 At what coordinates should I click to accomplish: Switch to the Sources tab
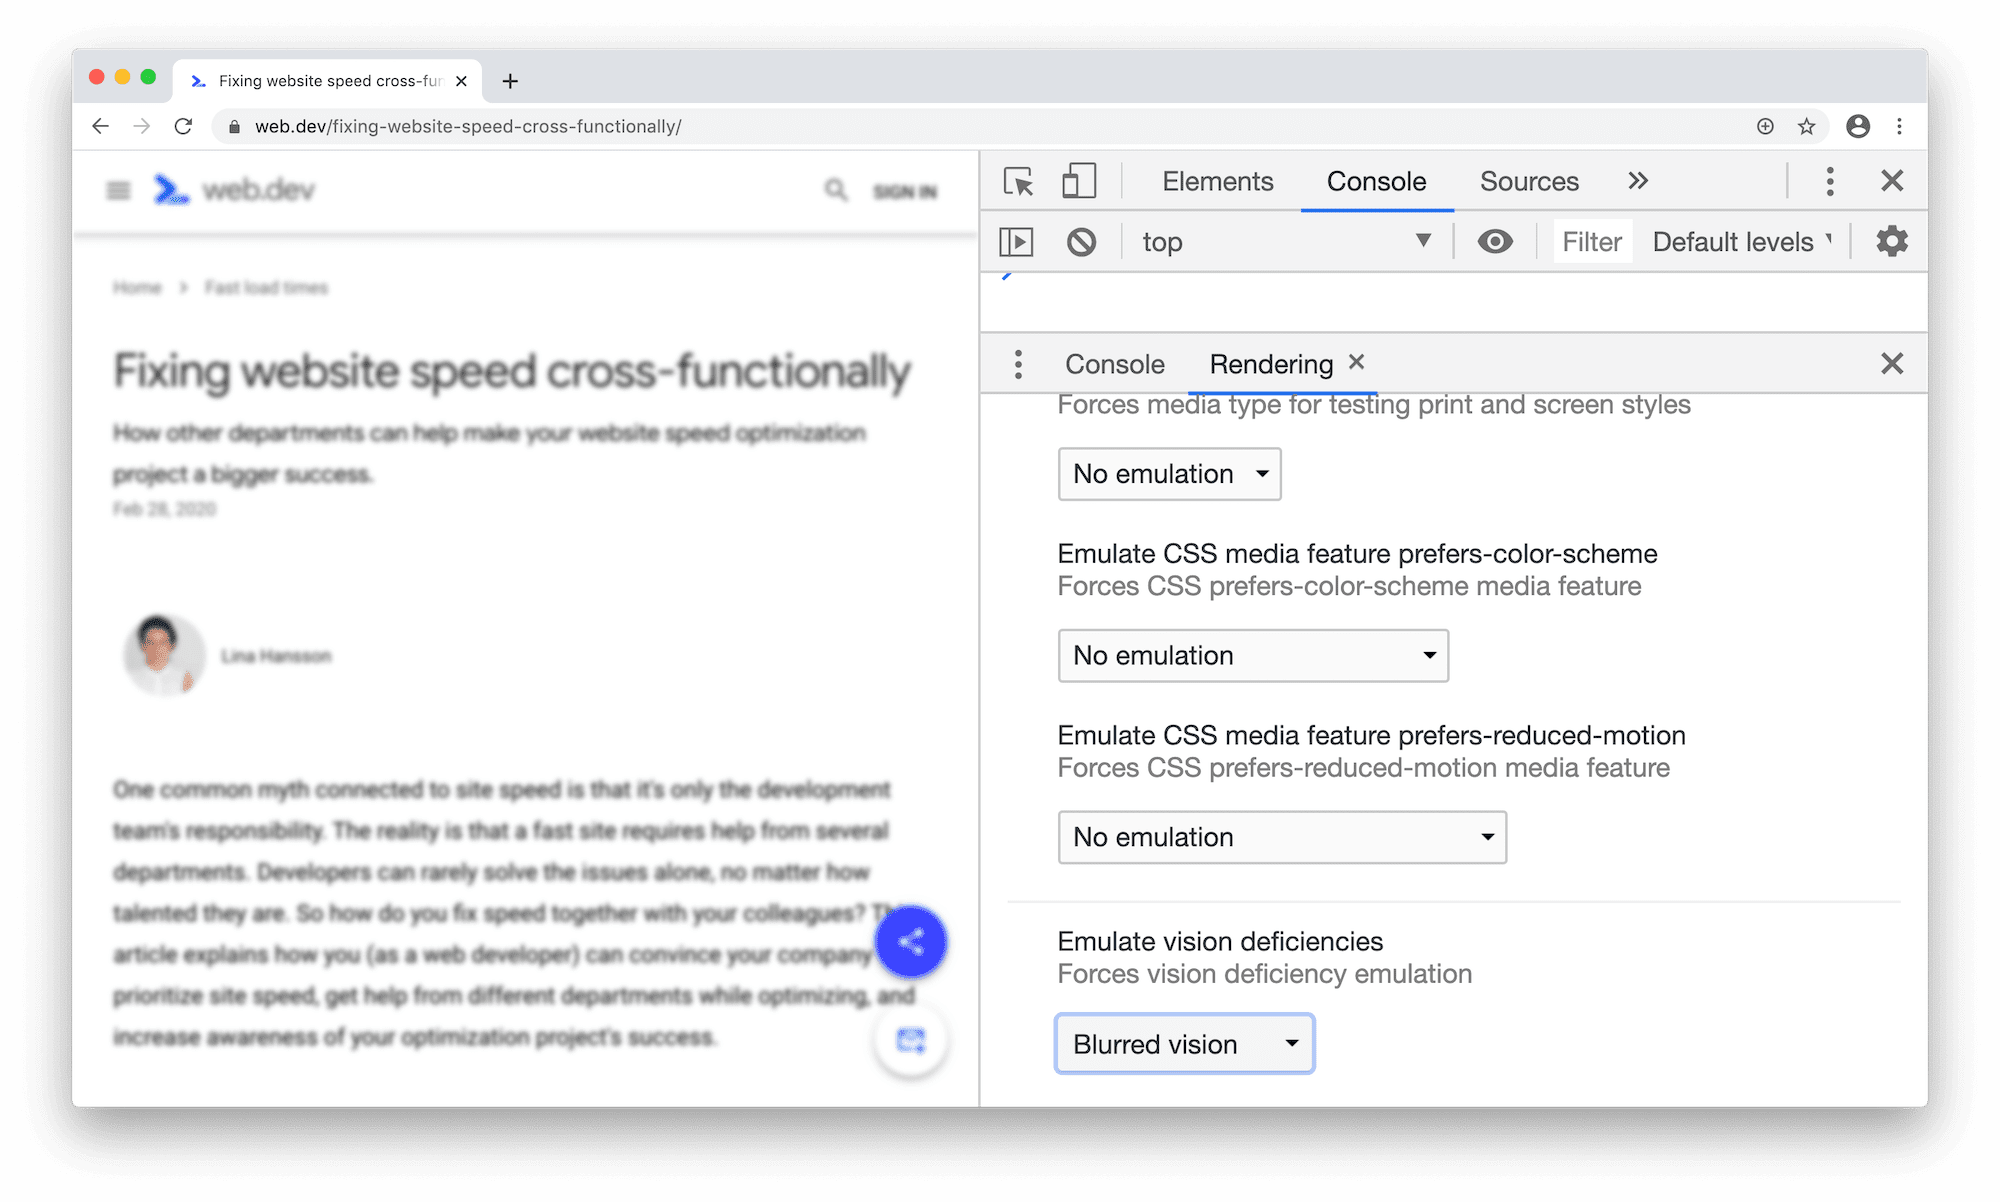[x=1529, y=180]
